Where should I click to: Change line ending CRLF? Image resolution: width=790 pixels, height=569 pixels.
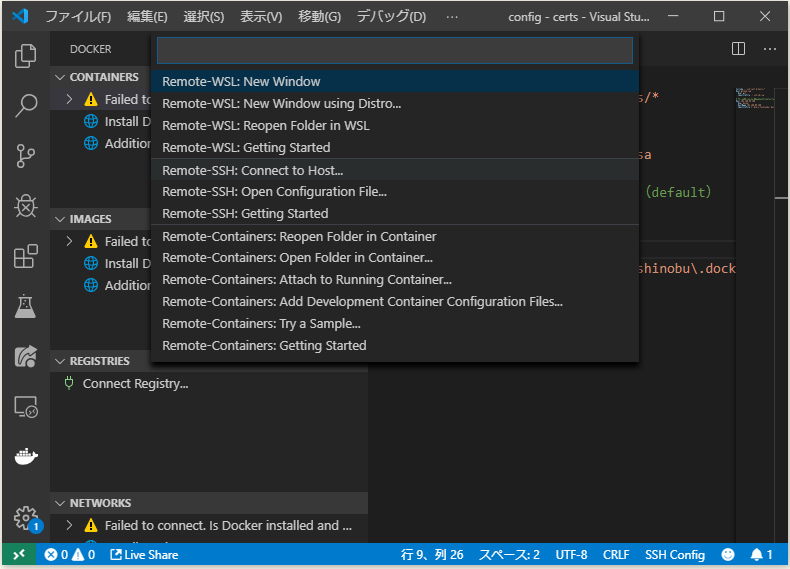616,555
